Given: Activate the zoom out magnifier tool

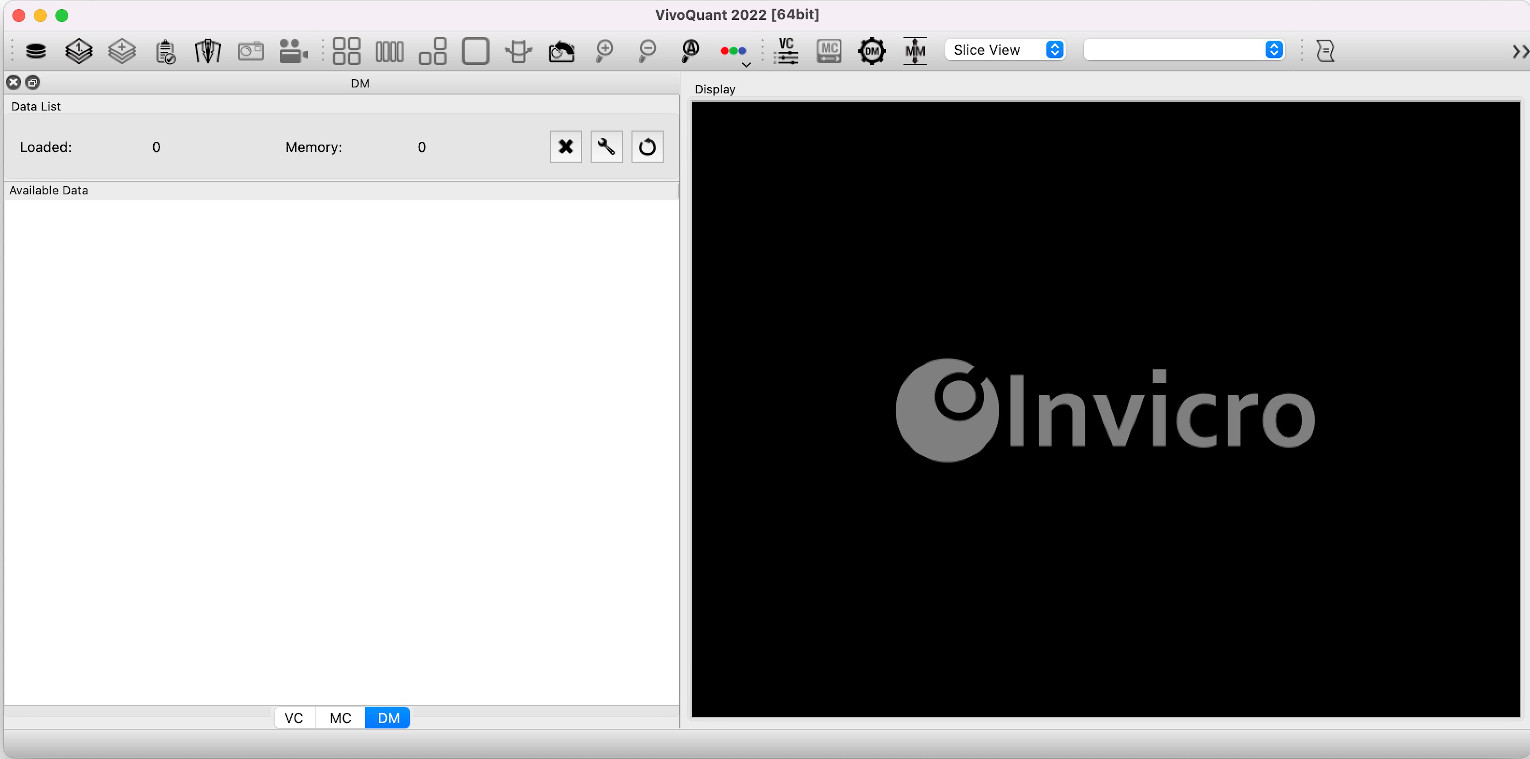Looking at the screenshot, I should (x=647, y=50).
